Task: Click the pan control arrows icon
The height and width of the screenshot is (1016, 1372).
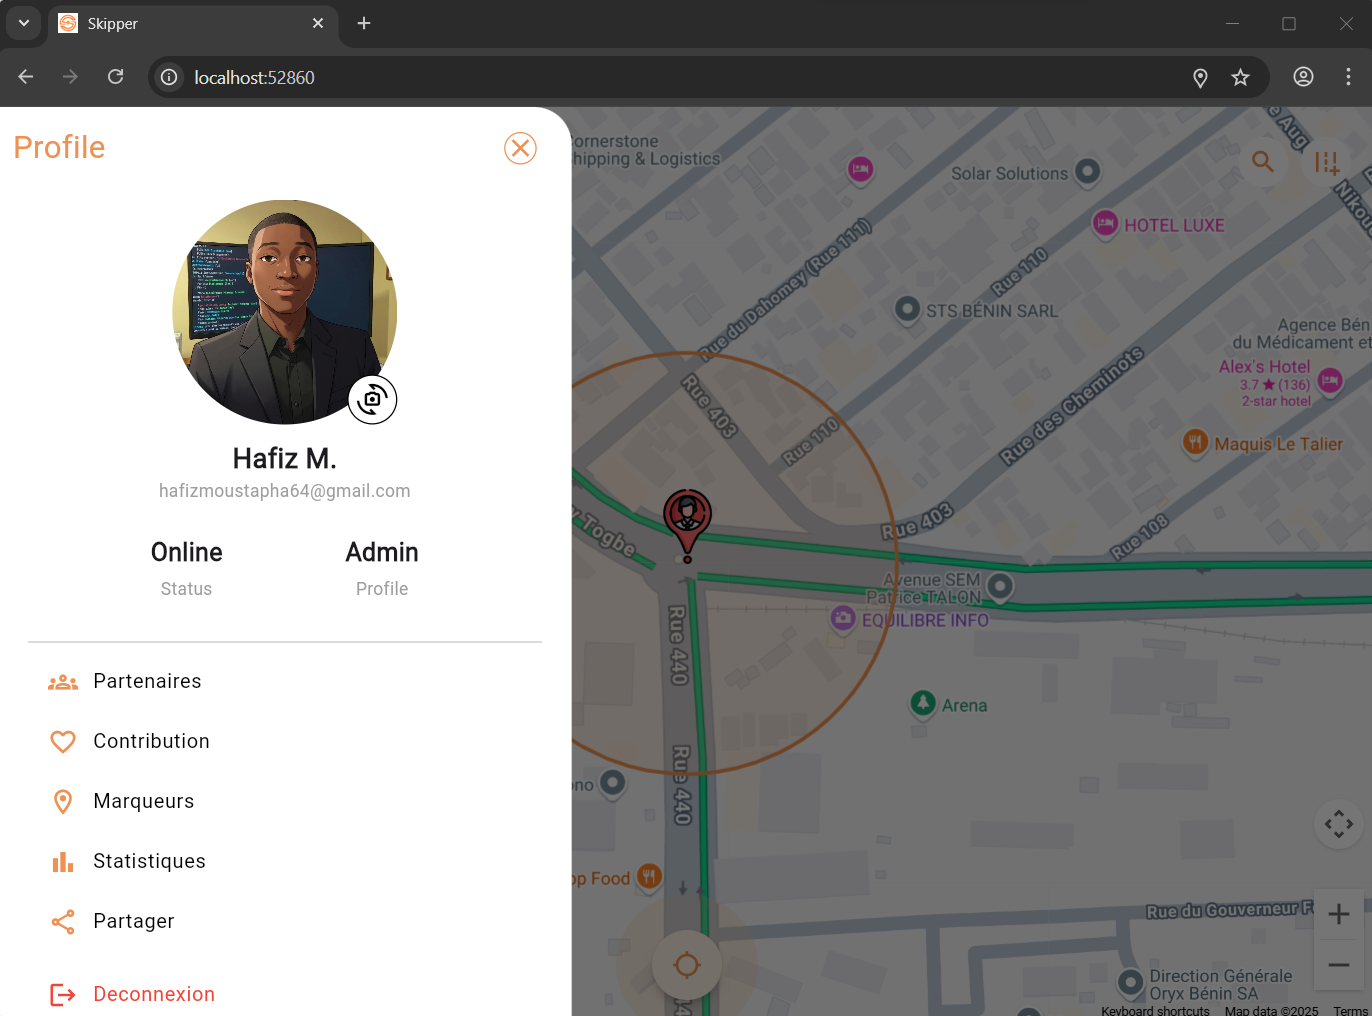Action: pos(1338,824)
